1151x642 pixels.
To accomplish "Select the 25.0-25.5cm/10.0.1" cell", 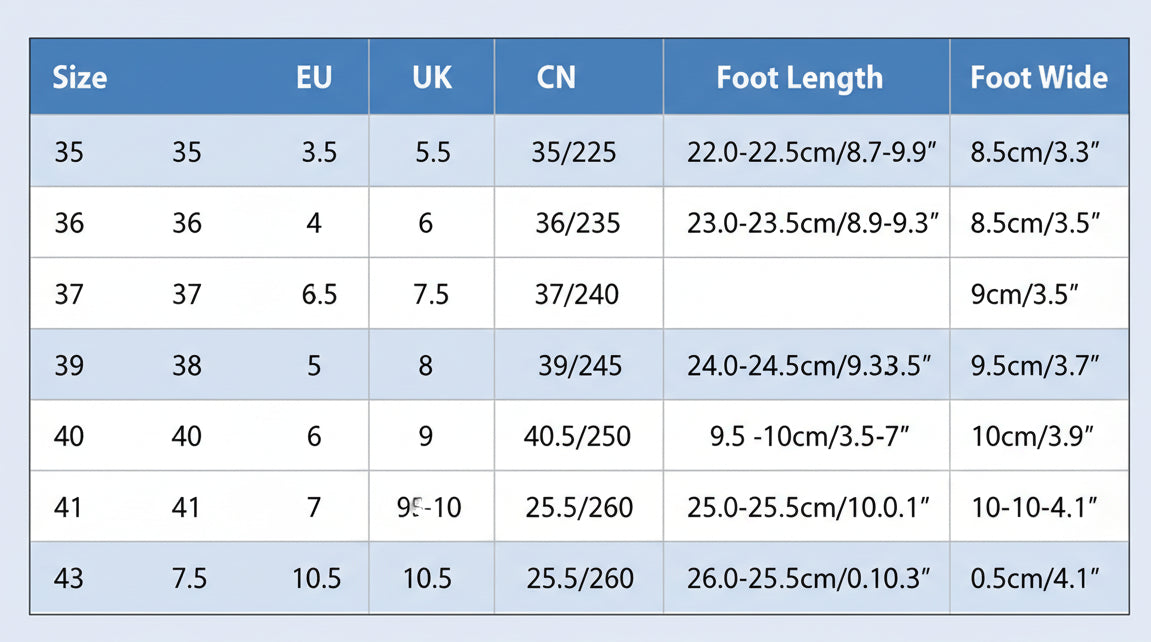I will click(x=808, y=507).
